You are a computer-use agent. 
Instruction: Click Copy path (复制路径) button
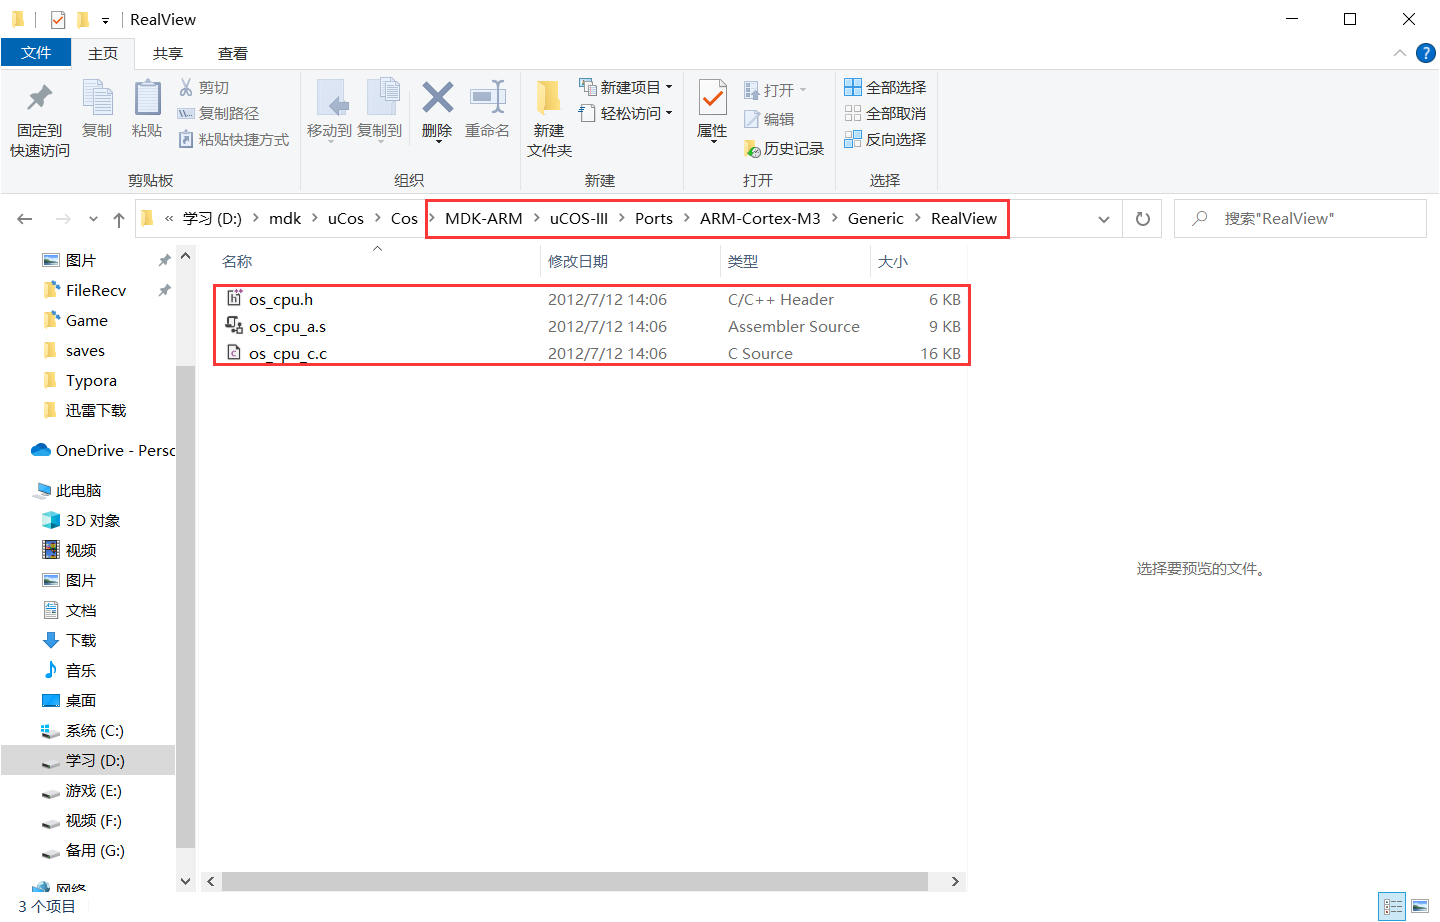coord(218,113)
